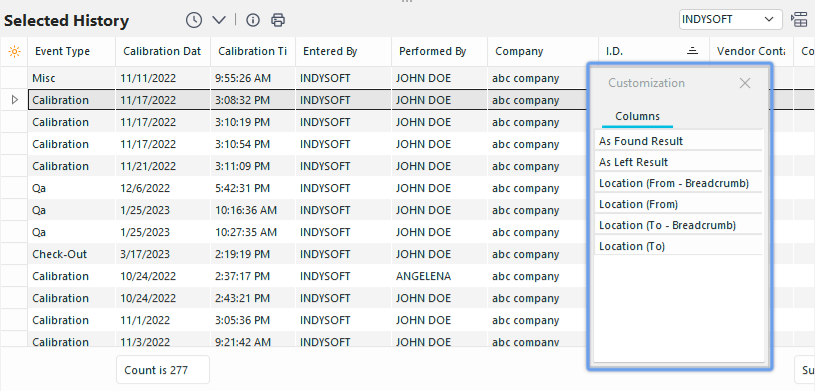Print the selected history list

[x=278, y=20]
